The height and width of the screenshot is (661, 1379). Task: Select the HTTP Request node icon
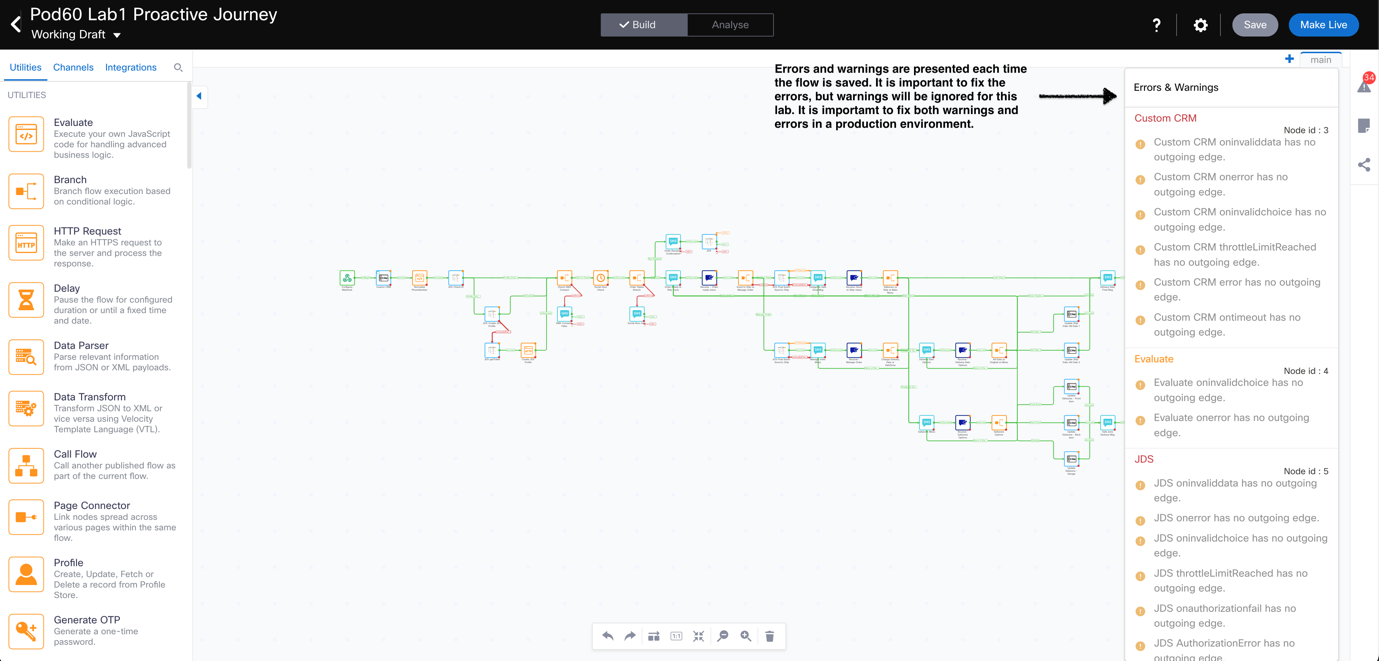[x=26, y=243]
